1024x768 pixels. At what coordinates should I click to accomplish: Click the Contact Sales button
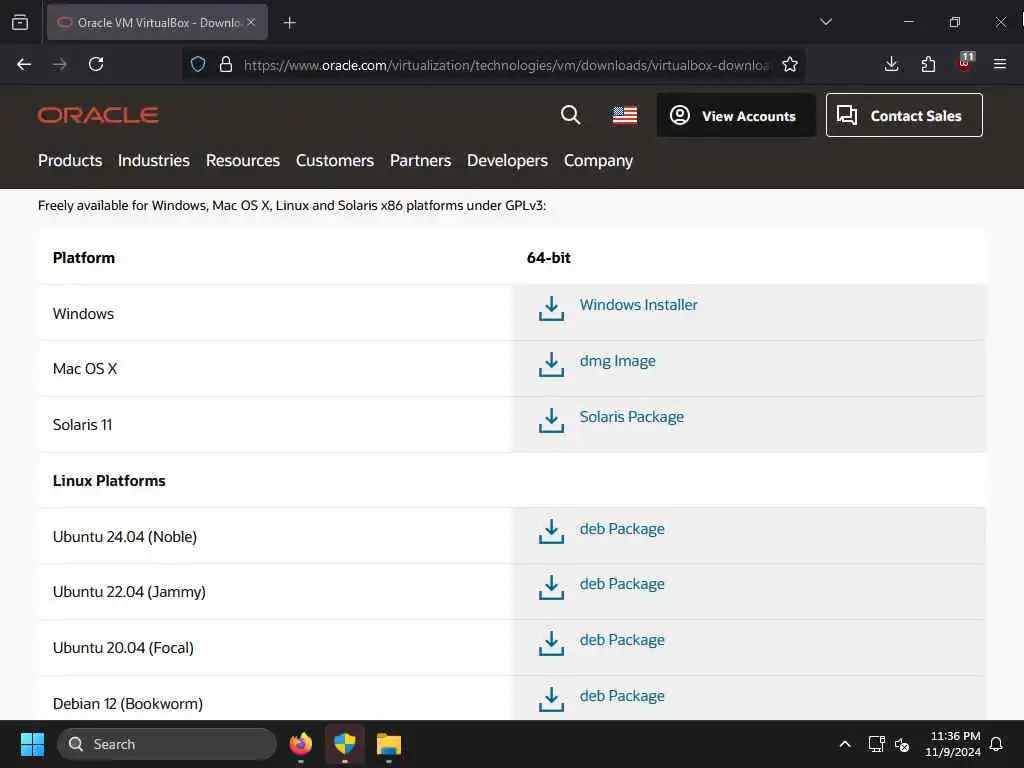pos(904,116)
